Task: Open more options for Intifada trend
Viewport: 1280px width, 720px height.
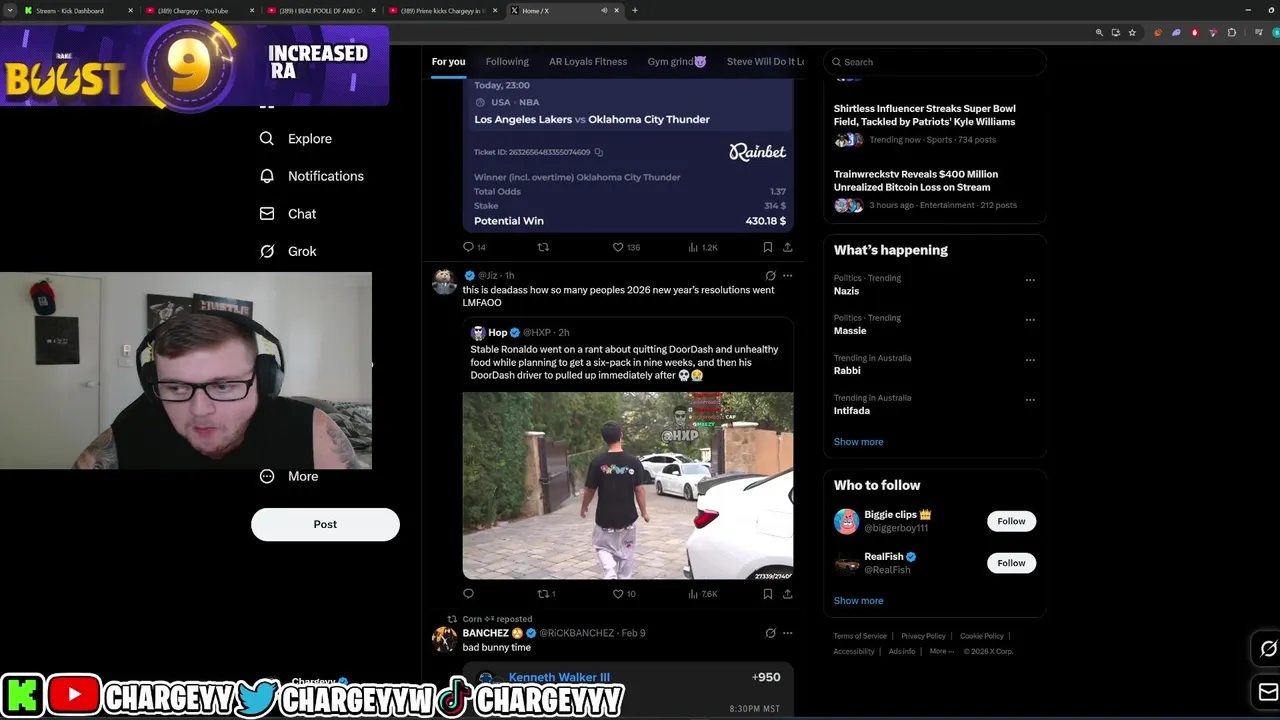Action: 1030,400
